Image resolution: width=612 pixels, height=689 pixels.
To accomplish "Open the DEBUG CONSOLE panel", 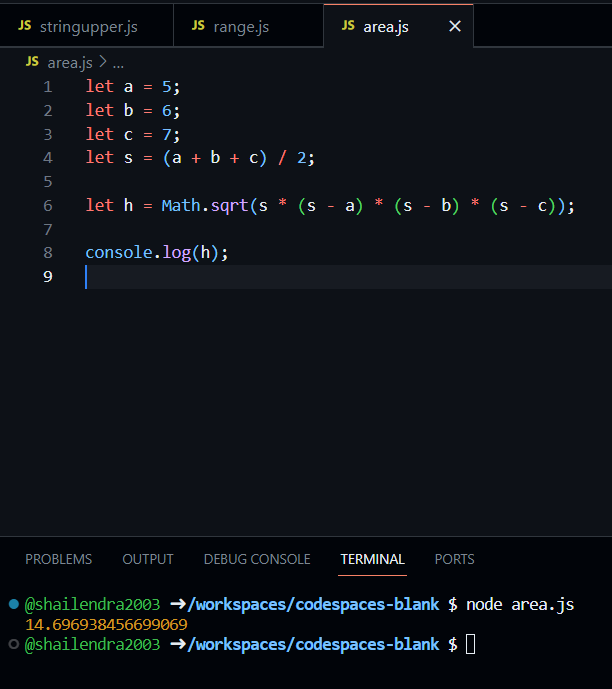I will point(257,559).
